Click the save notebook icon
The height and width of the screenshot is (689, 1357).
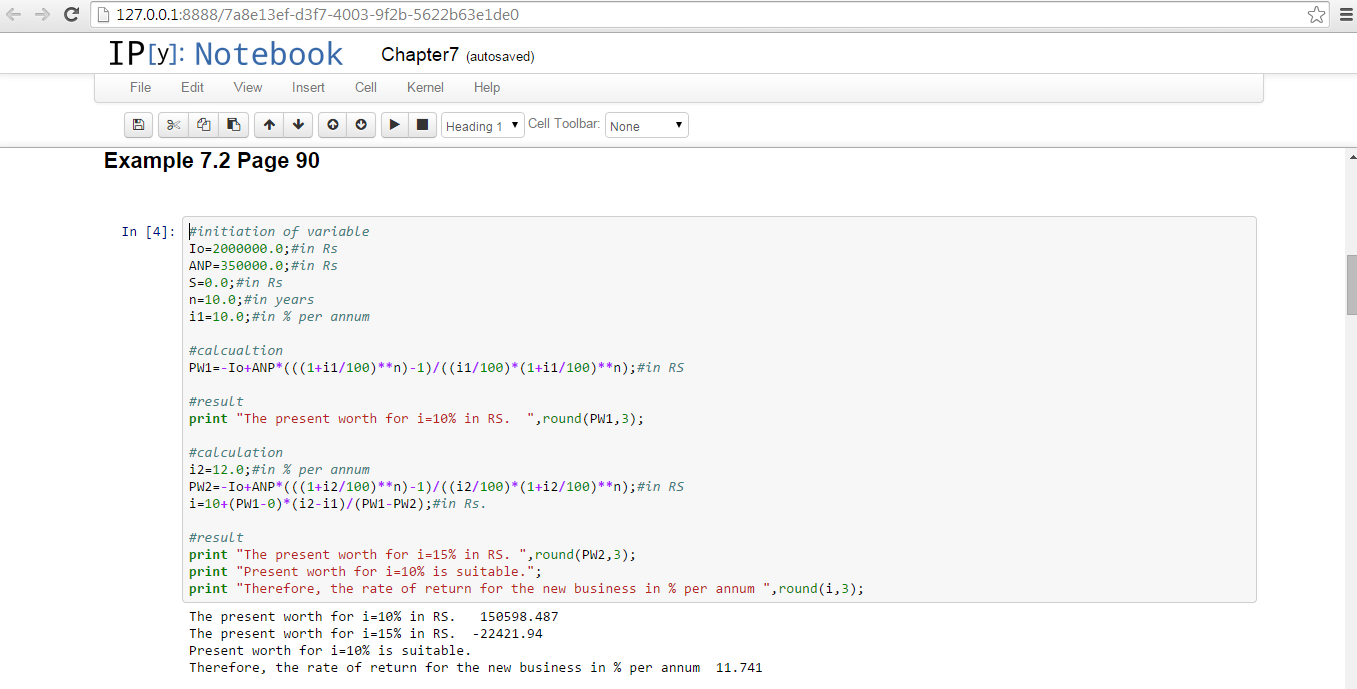[138, 125]
